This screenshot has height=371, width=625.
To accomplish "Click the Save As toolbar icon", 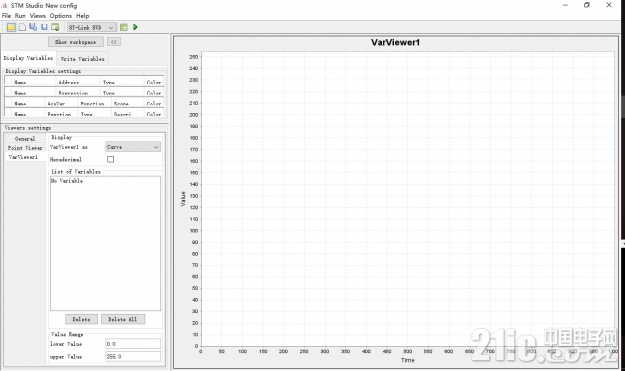I will pos(33,27).
